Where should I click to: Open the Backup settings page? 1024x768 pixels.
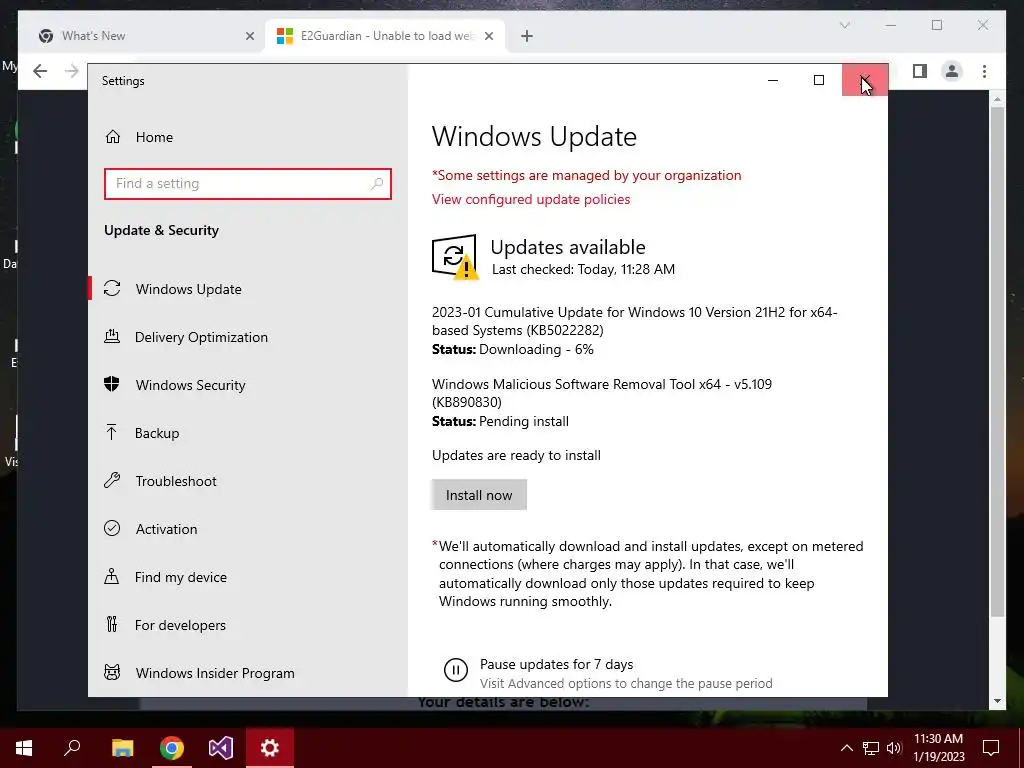157,433
